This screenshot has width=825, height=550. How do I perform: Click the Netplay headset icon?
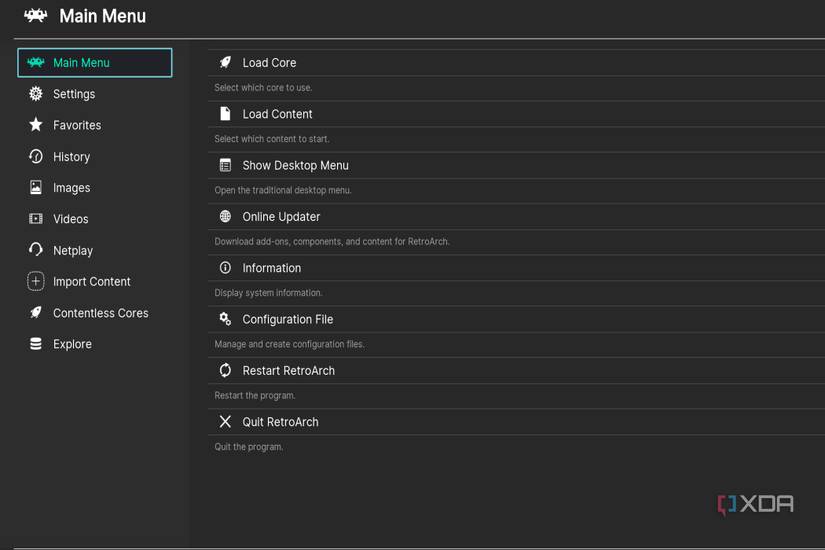tap(35, 249)
